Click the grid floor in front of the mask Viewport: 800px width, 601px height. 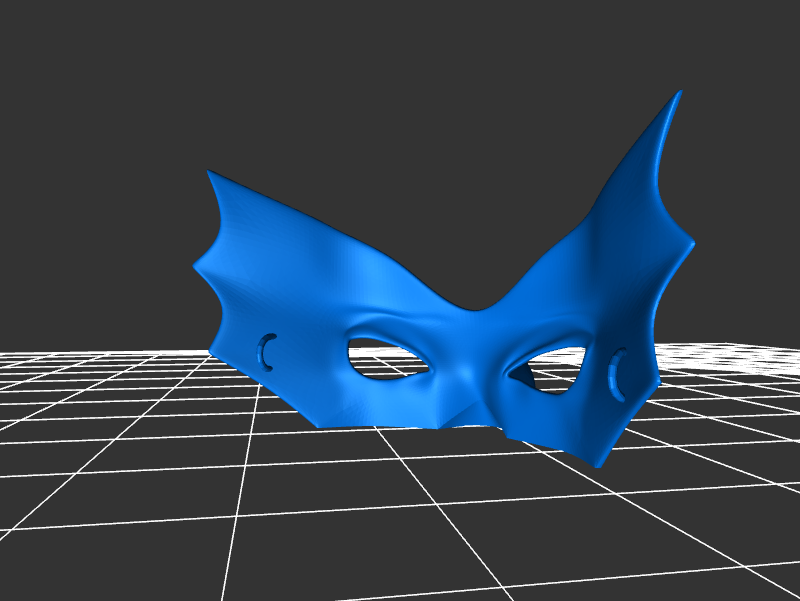400,520
